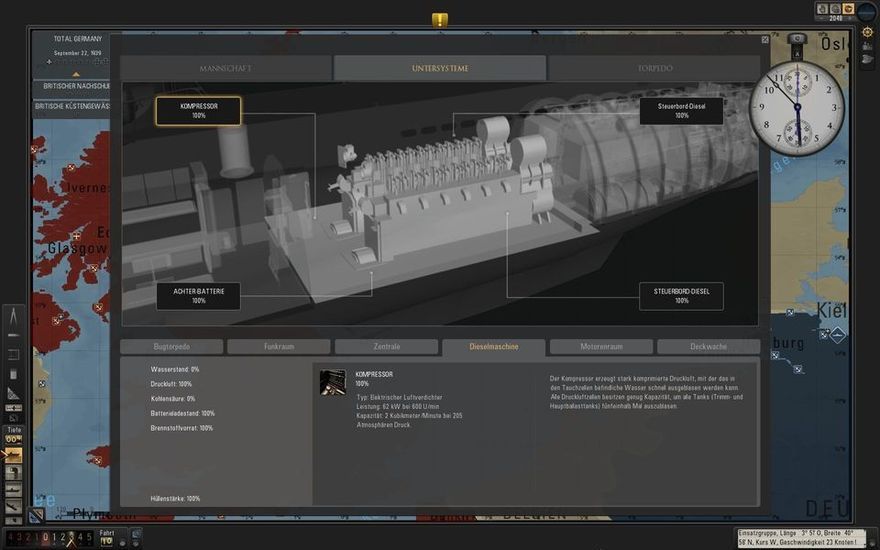The width and height of the screenshot is (880, 550).
Task: Click the ACHTER-BATTERIE subsystem box
Action: 198,296
